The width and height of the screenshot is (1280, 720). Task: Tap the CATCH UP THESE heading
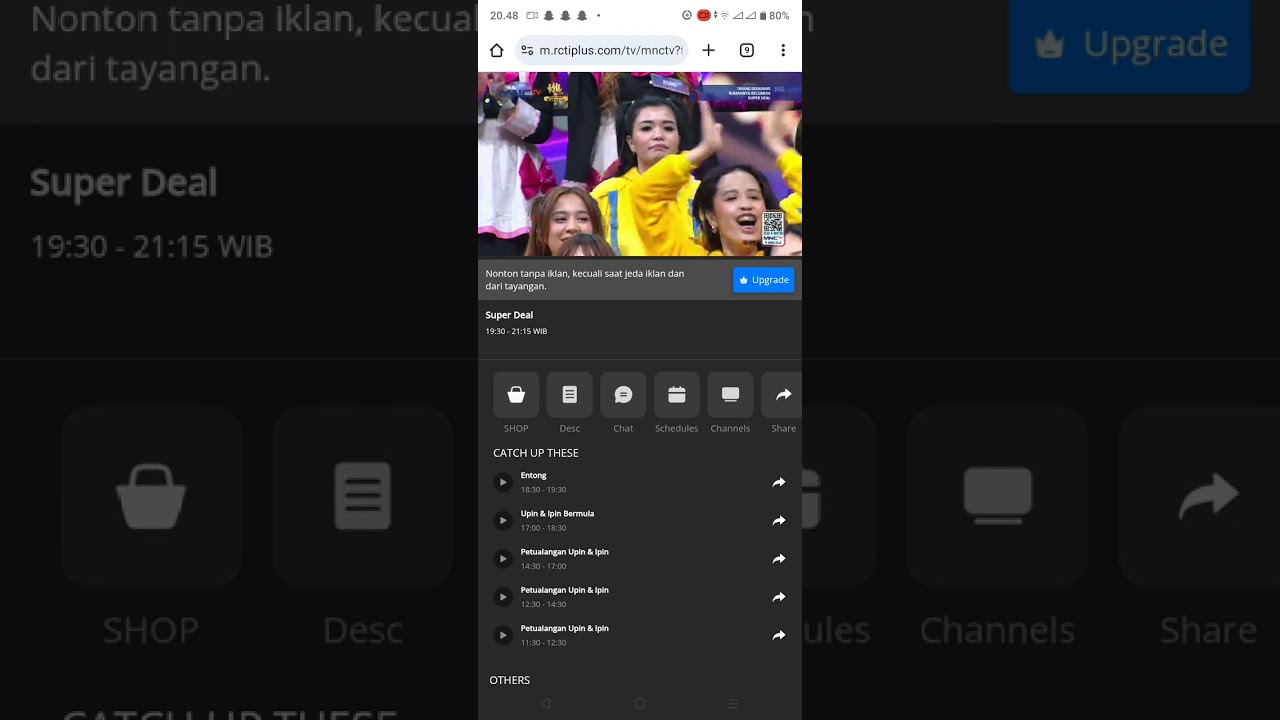coord(536,453)
